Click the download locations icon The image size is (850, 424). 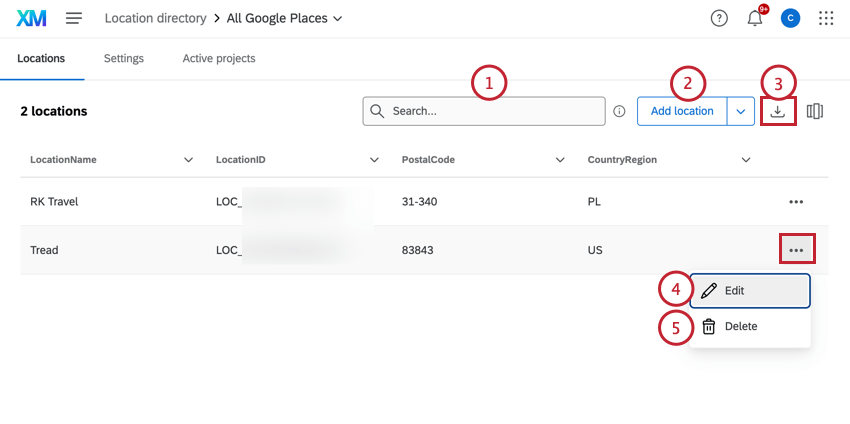778,111
